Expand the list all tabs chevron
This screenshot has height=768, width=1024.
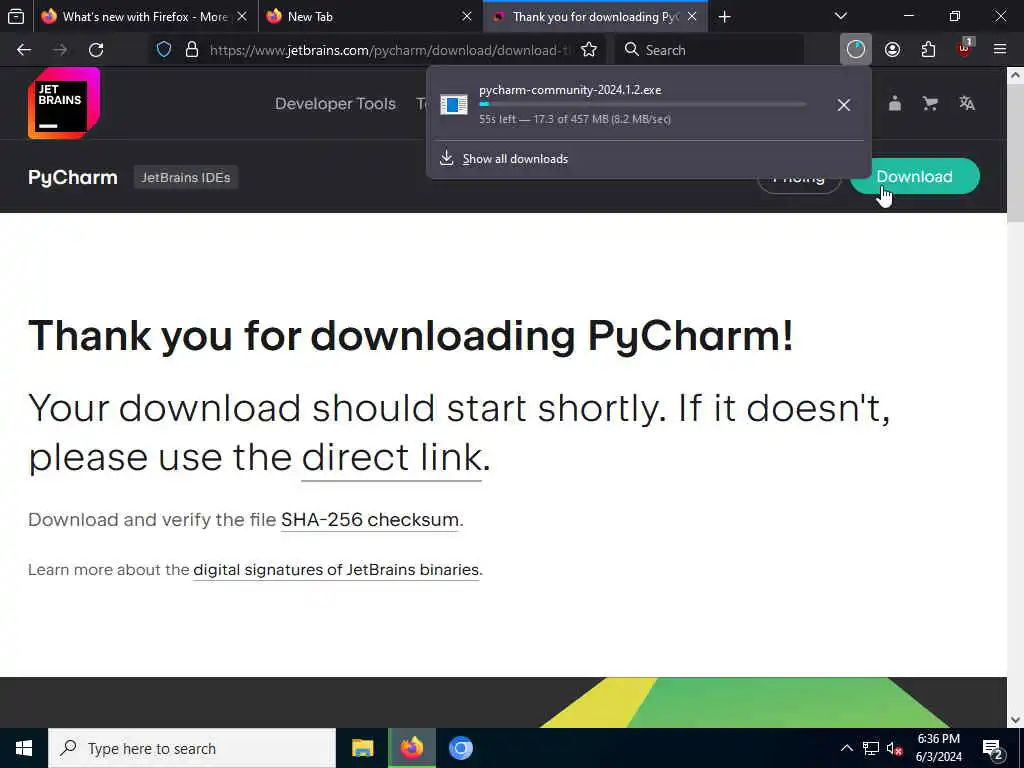(841, 16)
